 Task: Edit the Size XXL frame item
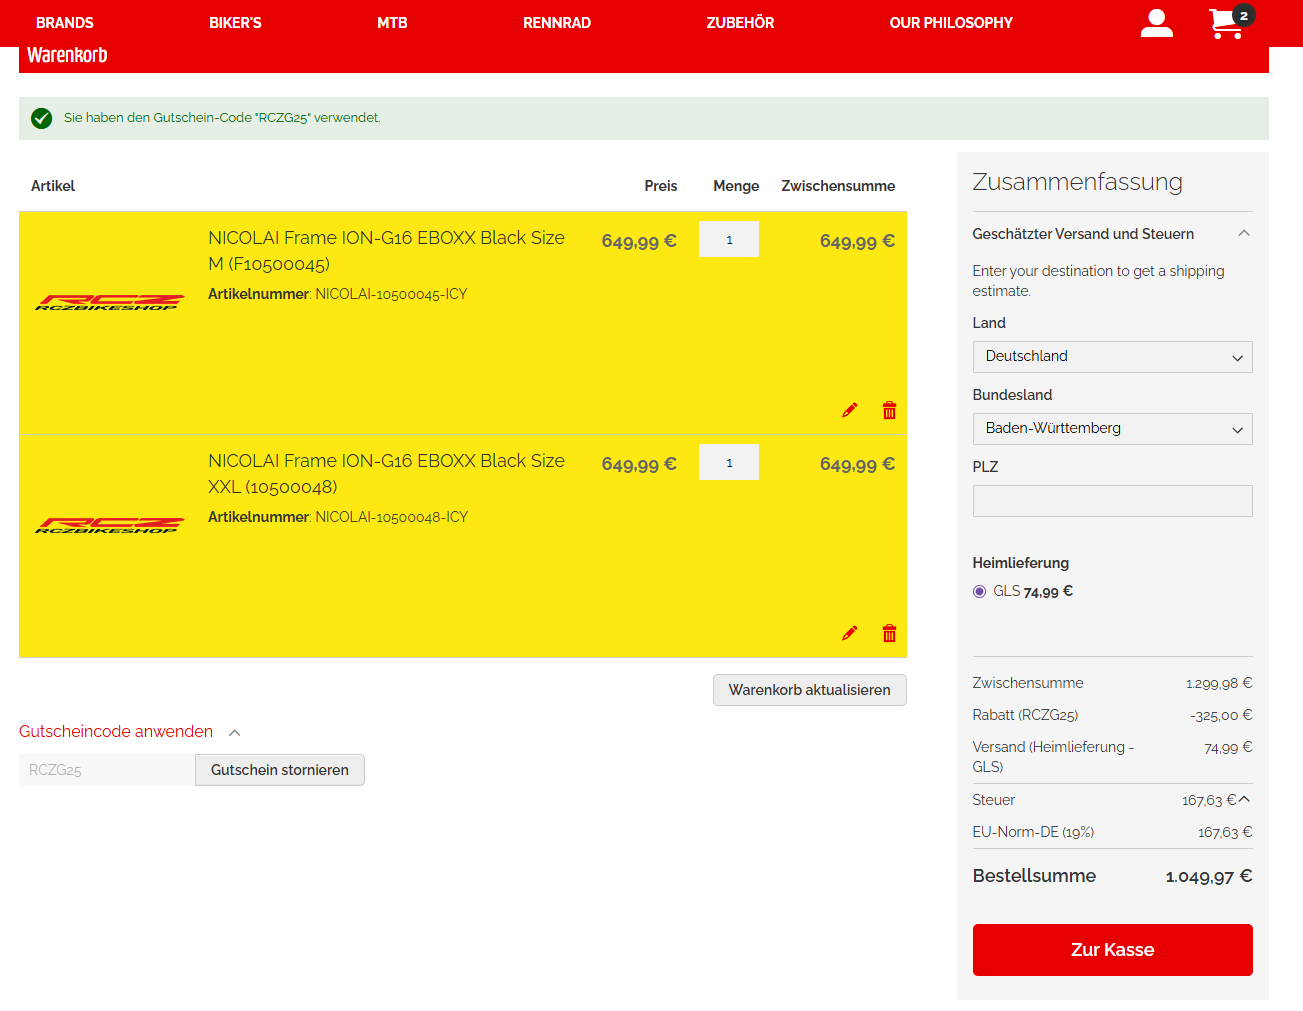(x=849, y=633)
